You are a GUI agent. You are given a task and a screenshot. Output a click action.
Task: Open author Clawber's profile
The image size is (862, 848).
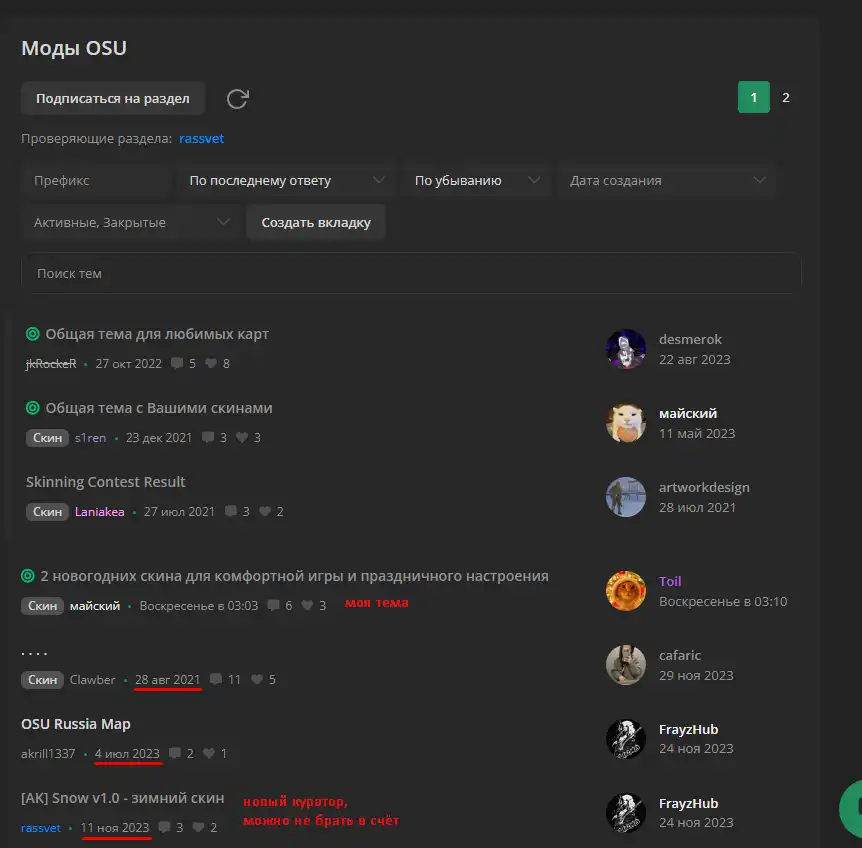[x=92, y=679]
